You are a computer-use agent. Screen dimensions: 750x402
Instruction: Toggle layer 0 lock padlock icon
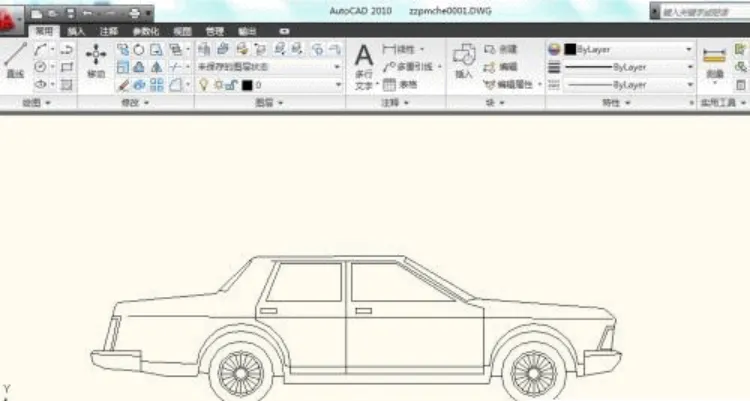pos(231,85)
